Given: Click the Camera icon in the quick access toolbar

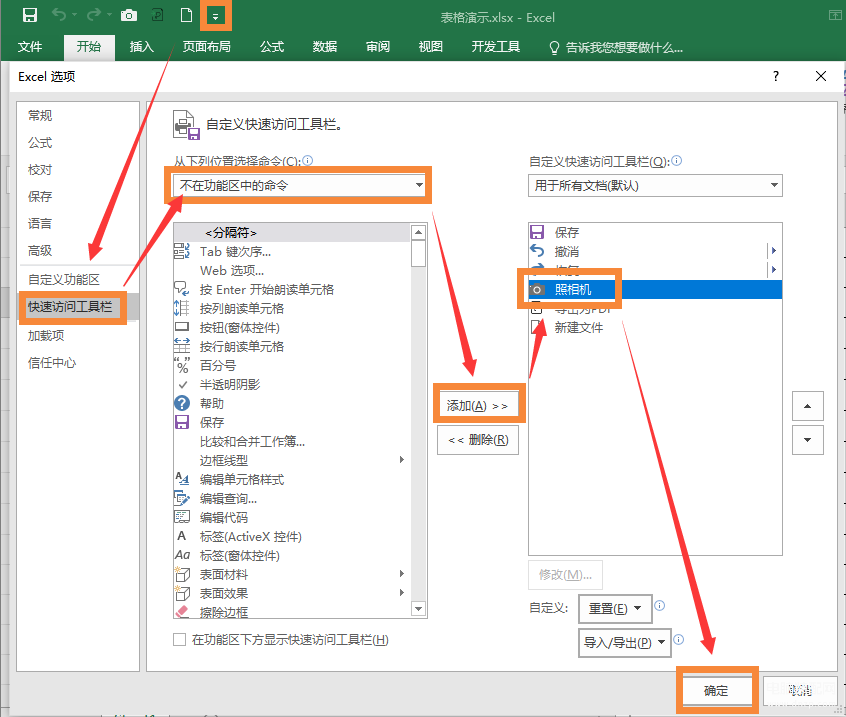Looking at the screenshot, I should point(128,15).
